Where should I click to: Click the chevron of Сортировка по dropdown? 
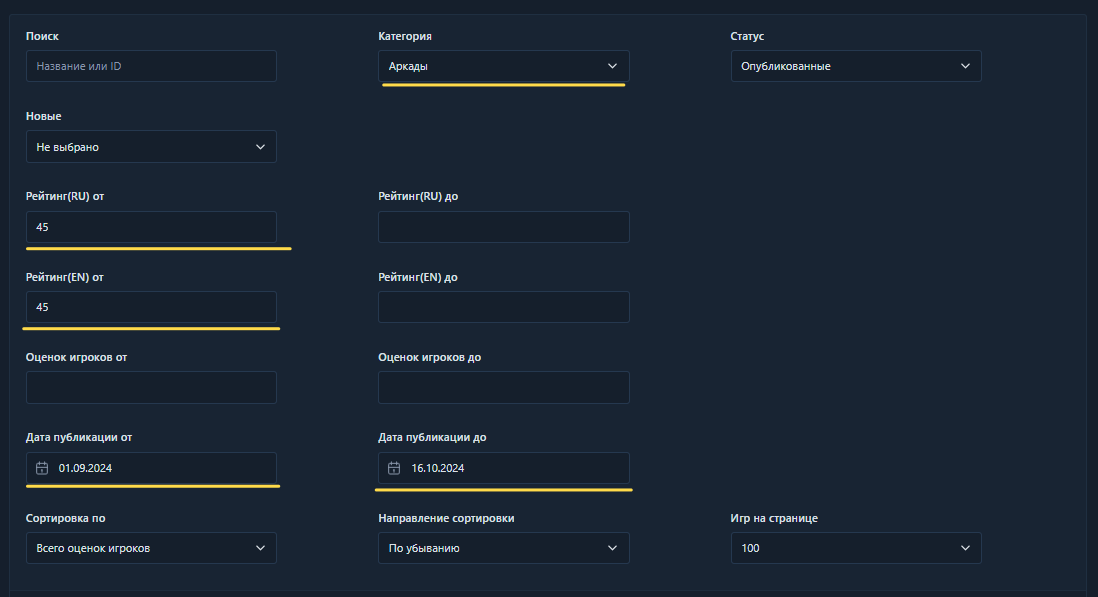(260, 548)
